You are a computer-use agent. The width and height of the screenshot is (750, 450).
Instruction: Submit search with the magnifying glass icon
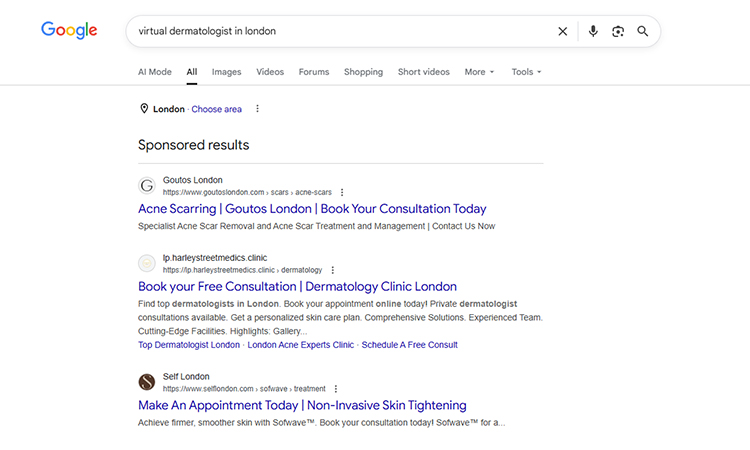coord(642,32)
